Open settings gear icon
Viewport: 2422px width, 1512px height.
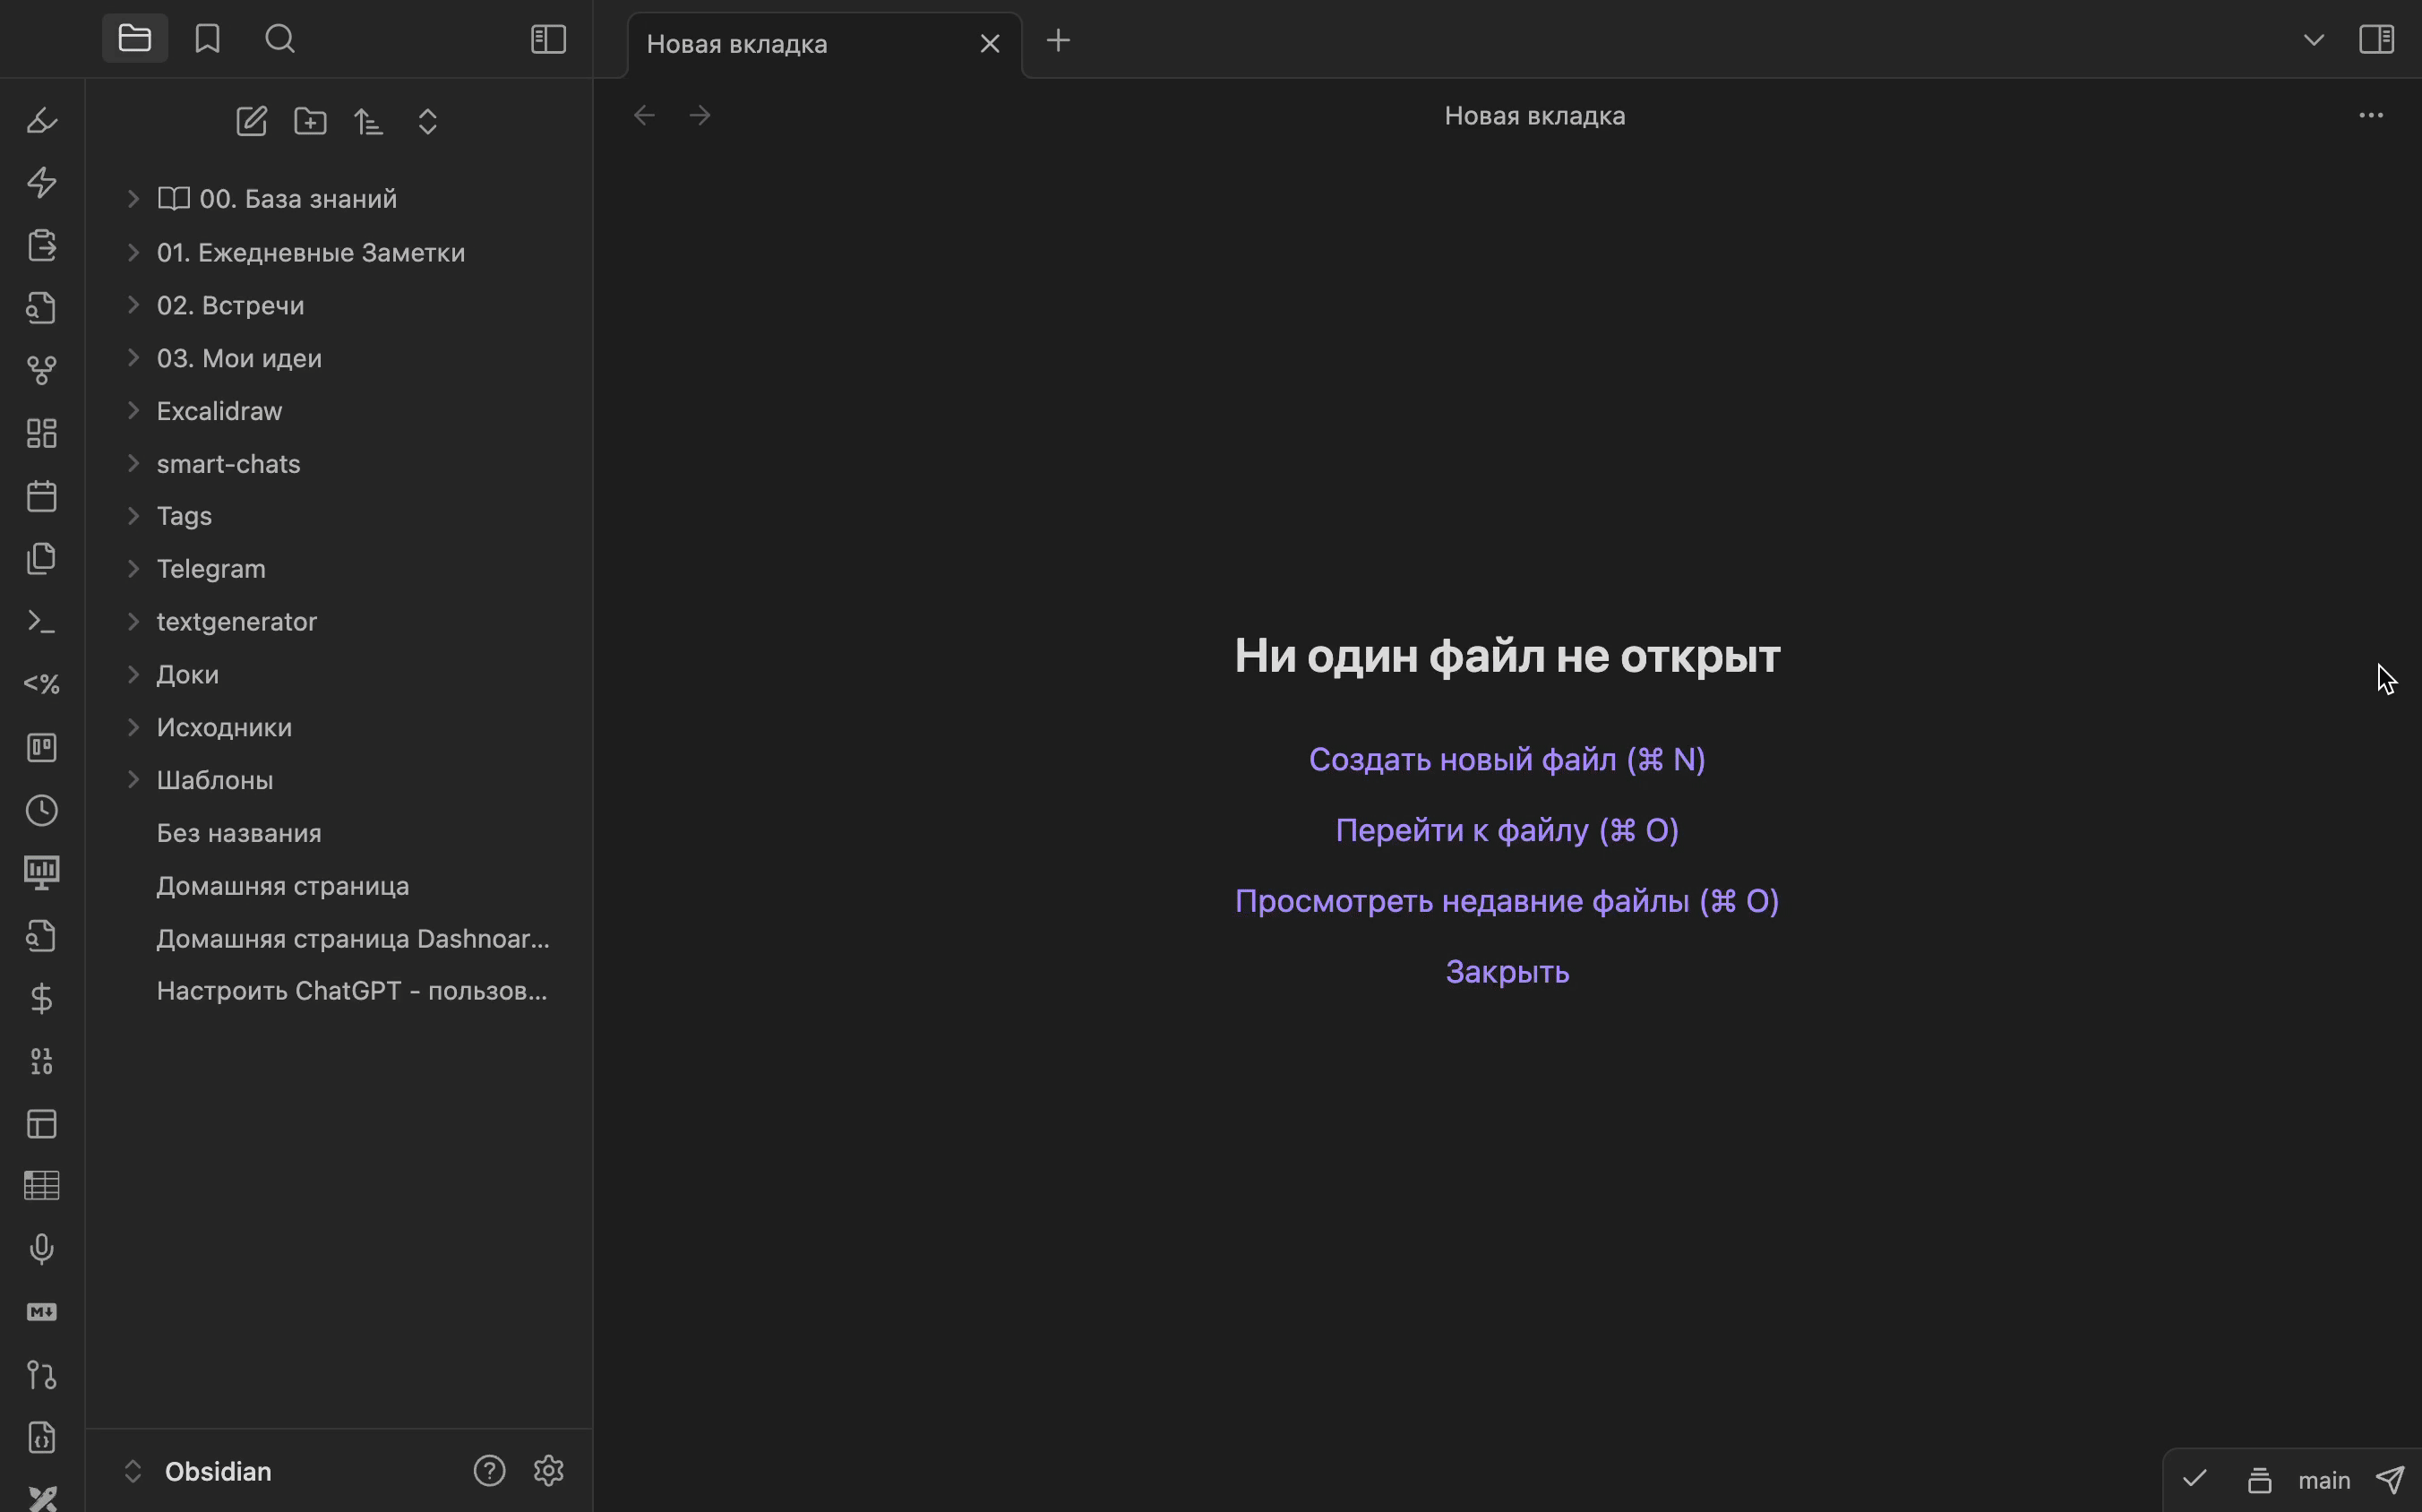548,1471
